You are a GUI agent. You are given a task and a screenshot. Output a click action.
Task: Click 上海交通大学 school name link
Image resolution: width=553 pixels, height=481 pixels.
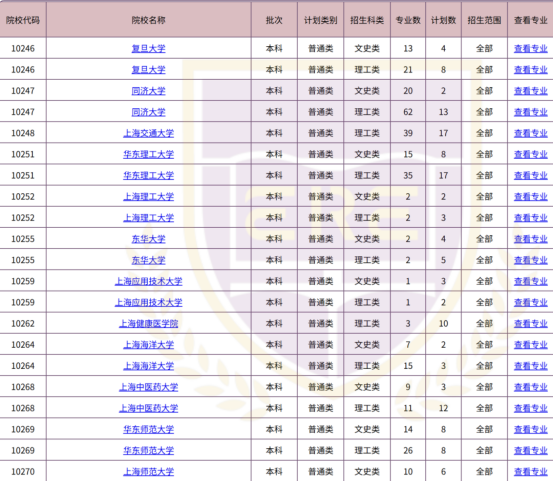click(148, 133)
